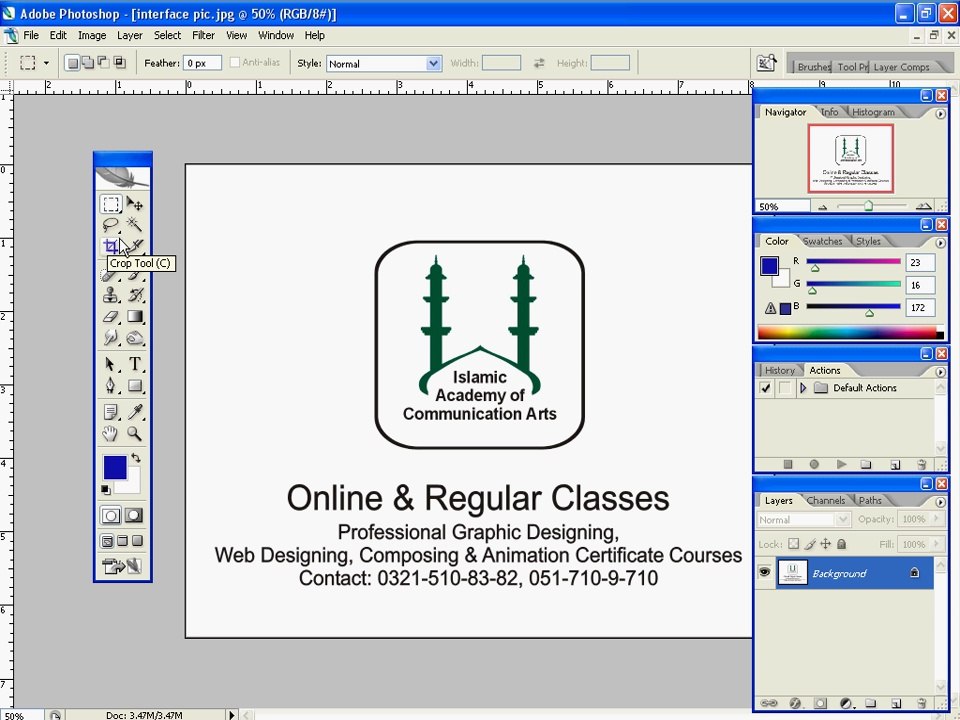Open the File Browser from options bar
The width and height of the screenshot is (960, 720).
[766, 63]
